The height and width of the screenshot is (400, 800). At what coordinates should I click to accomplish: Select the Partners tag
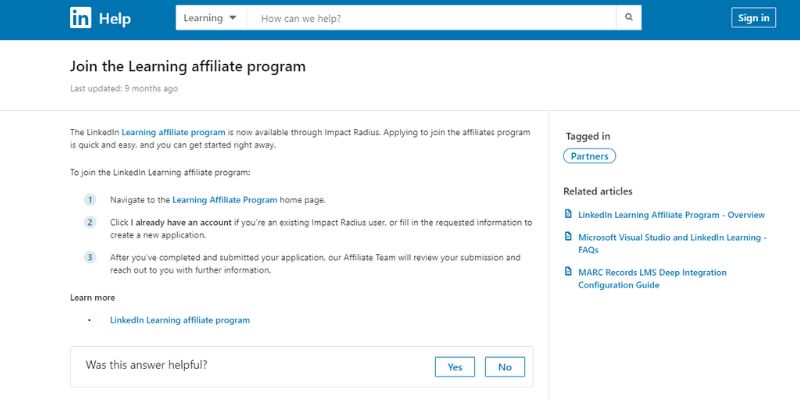(x=589, y=156)
